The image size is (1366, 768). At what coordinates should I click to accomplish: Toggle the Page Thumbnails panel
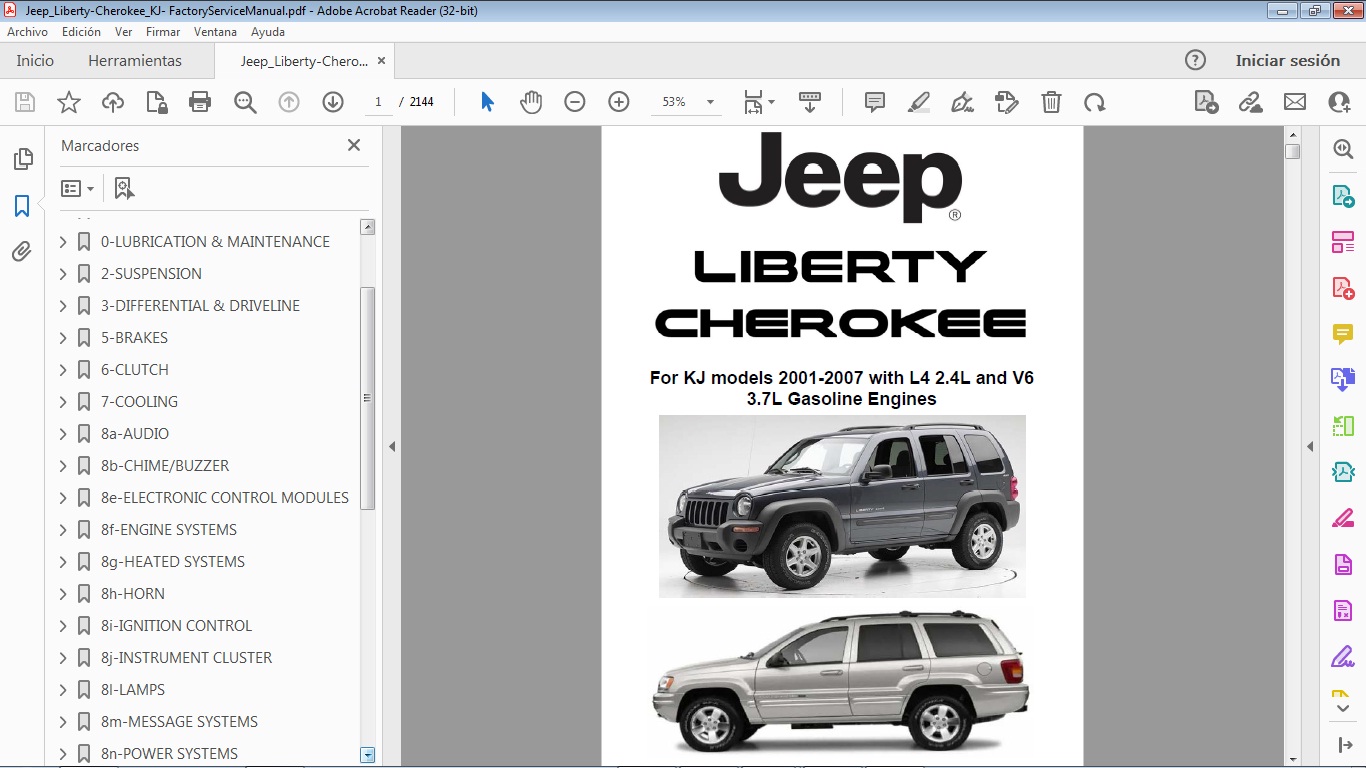[x=21, y=158]
